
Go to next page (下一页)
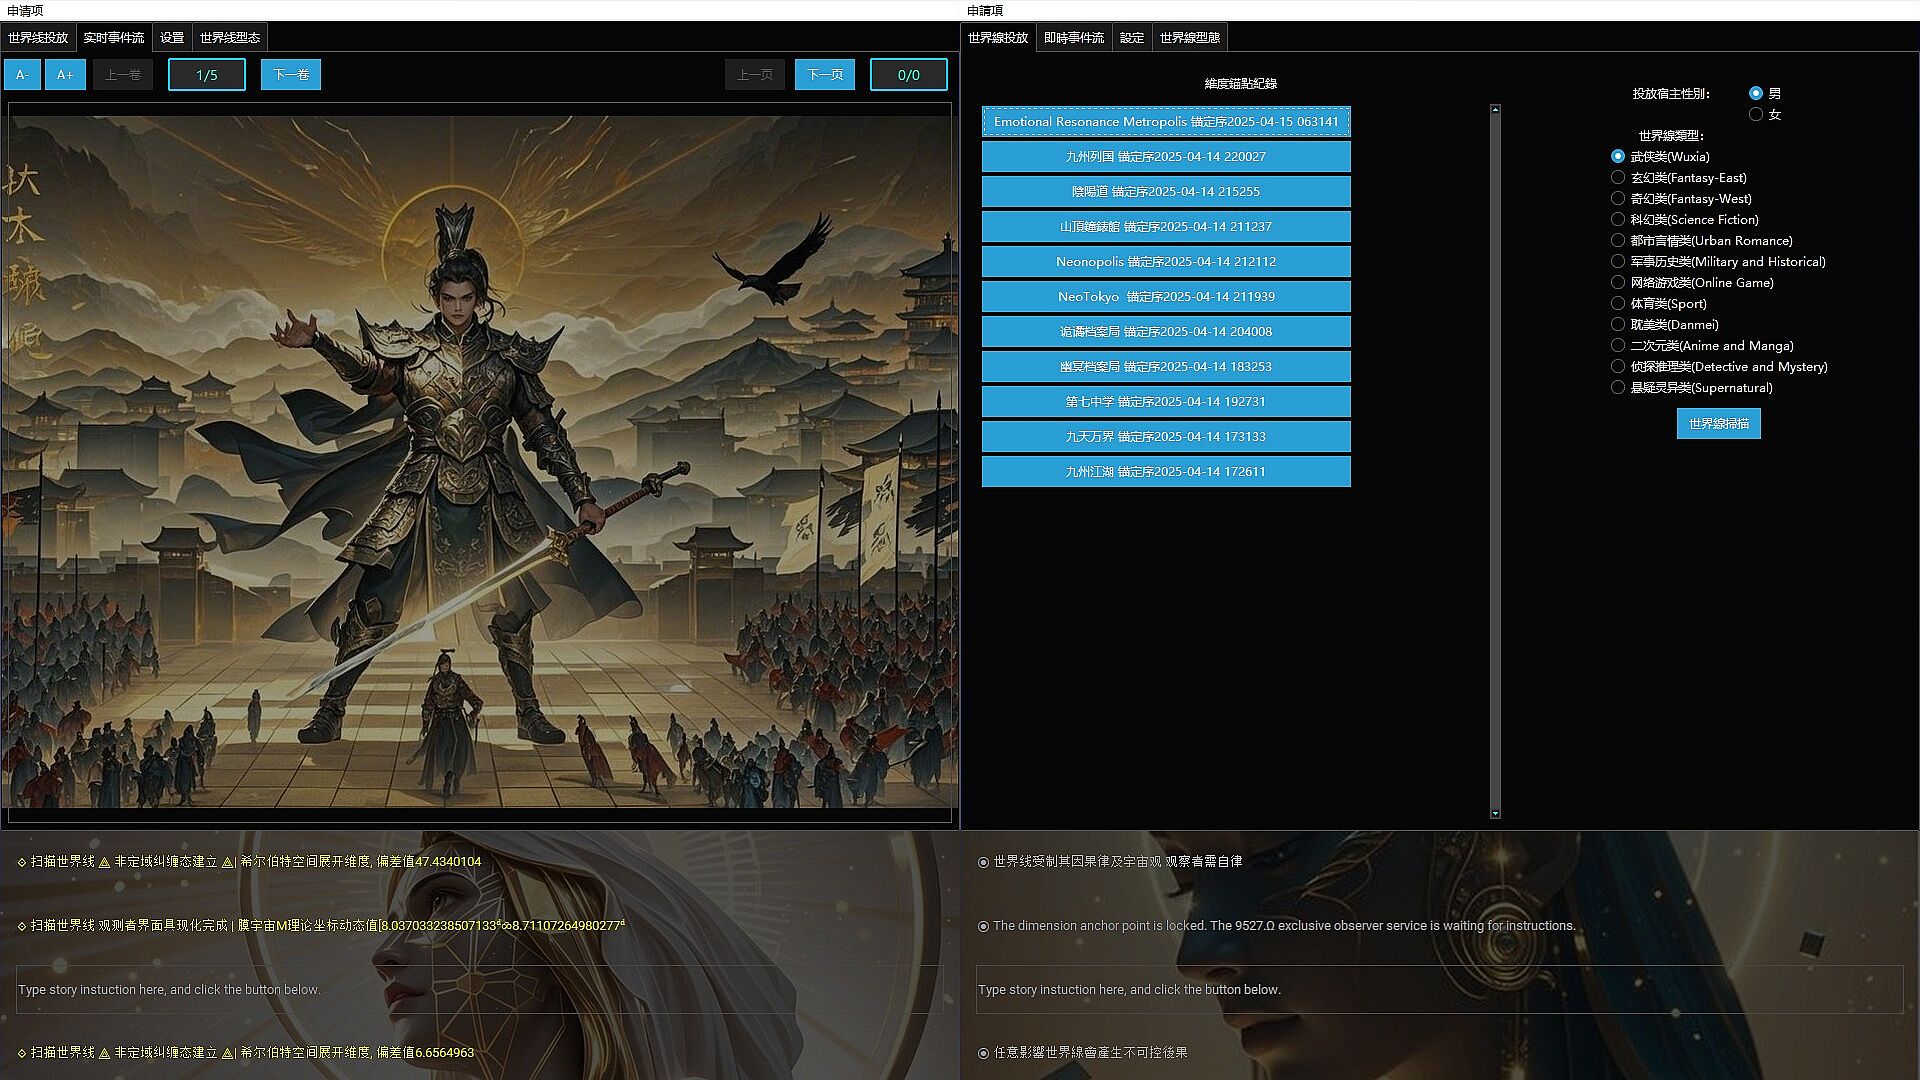(824, 75)
